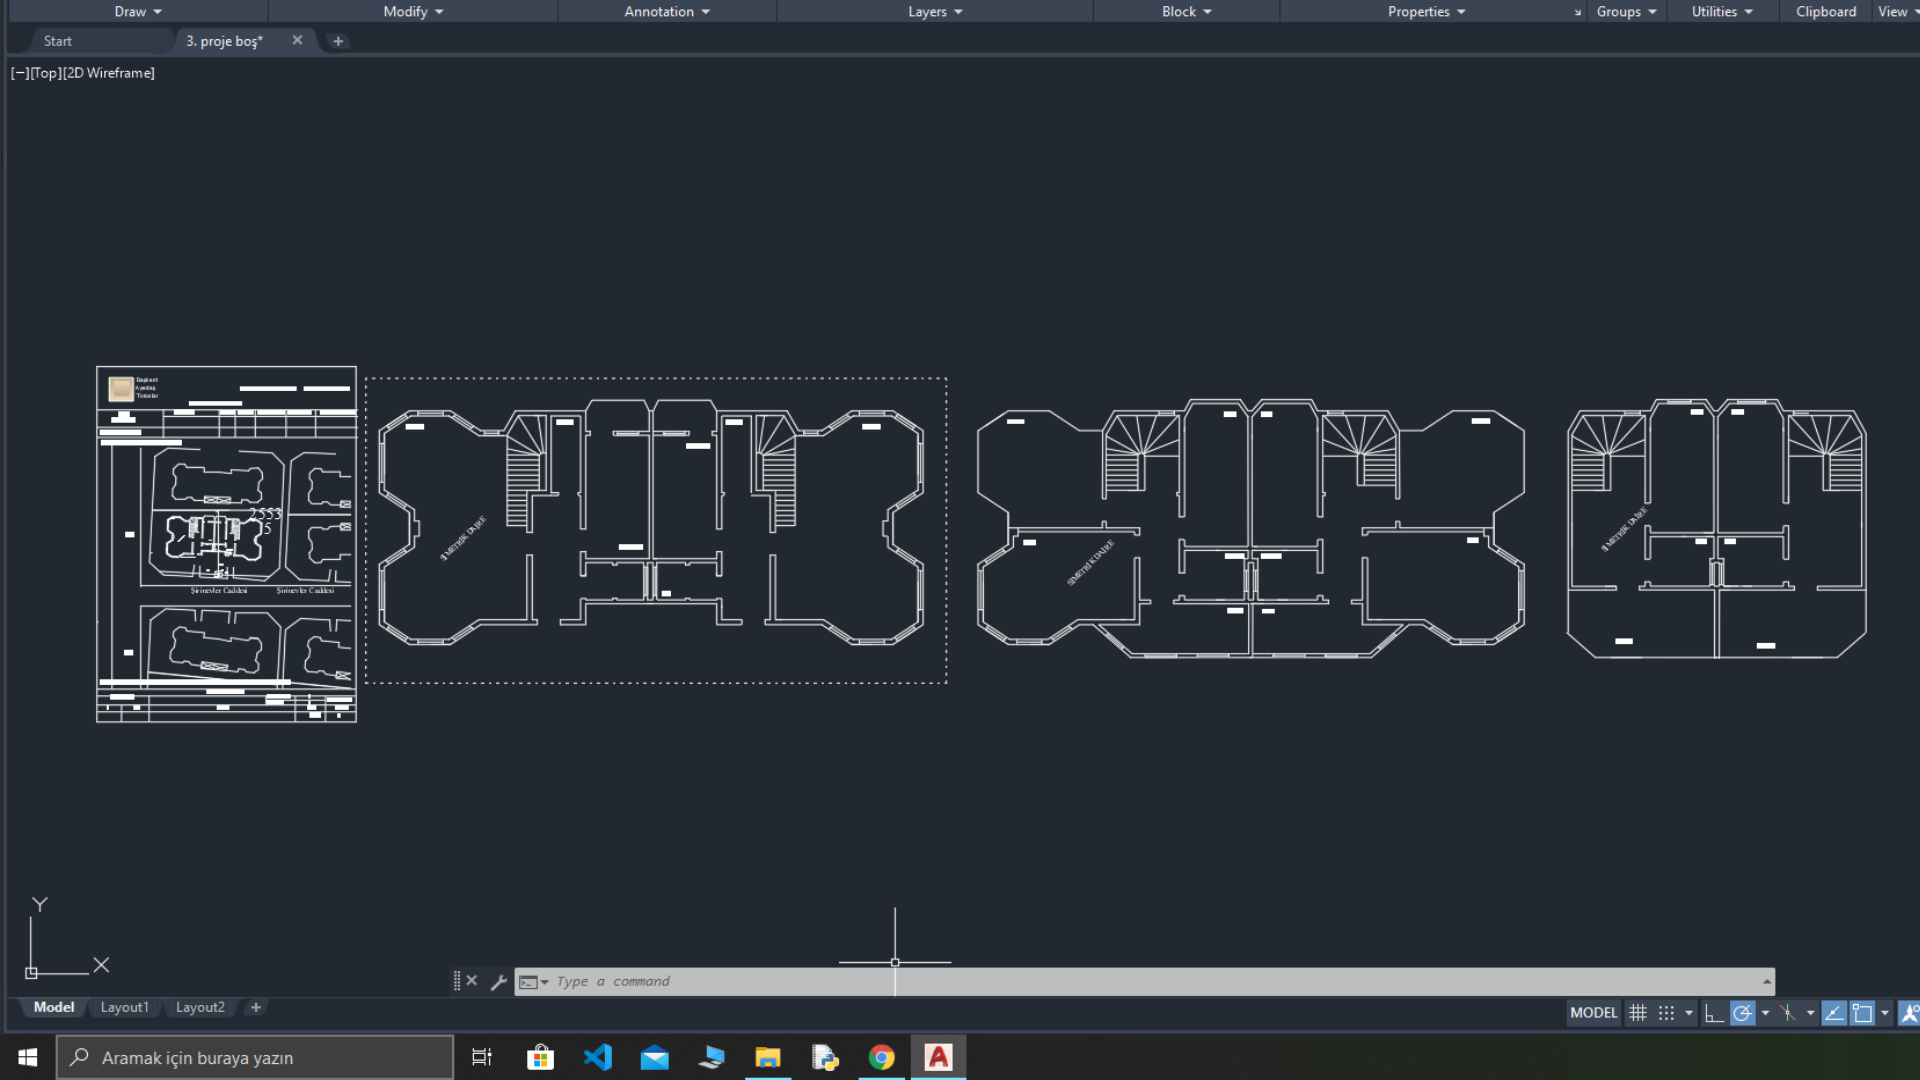Screen dimensions: 1920x1080
Task: Add a new layout tab
Action: pos(256,1007)
